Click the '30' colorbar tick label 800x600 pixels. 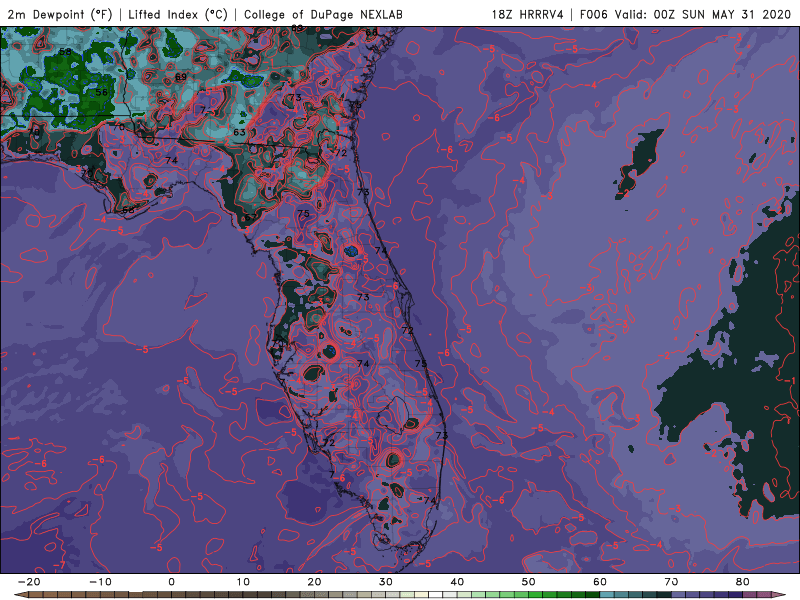(x=386, y=582)
